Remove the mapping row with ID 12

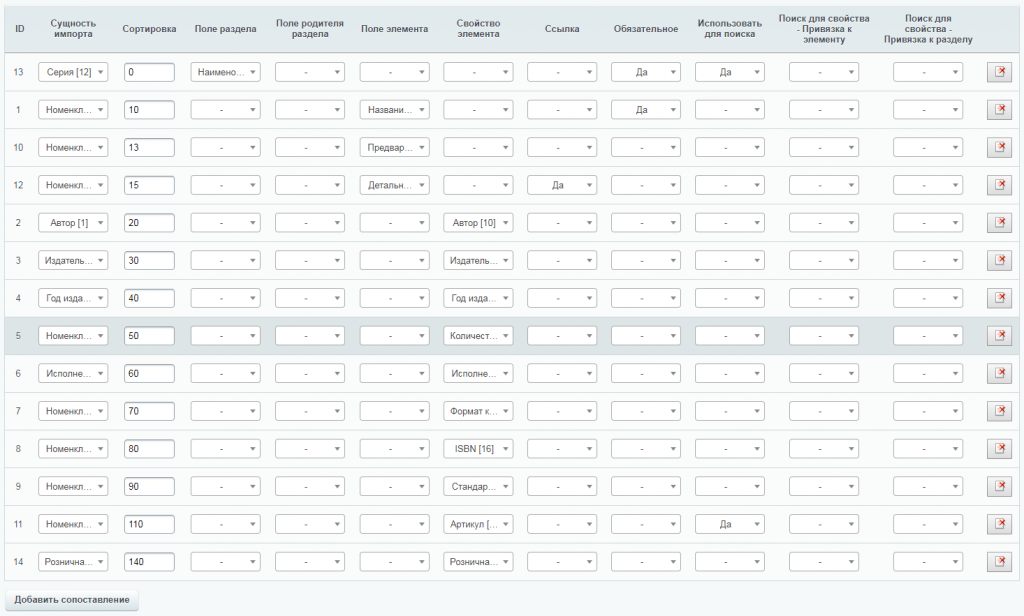(999, 185)
